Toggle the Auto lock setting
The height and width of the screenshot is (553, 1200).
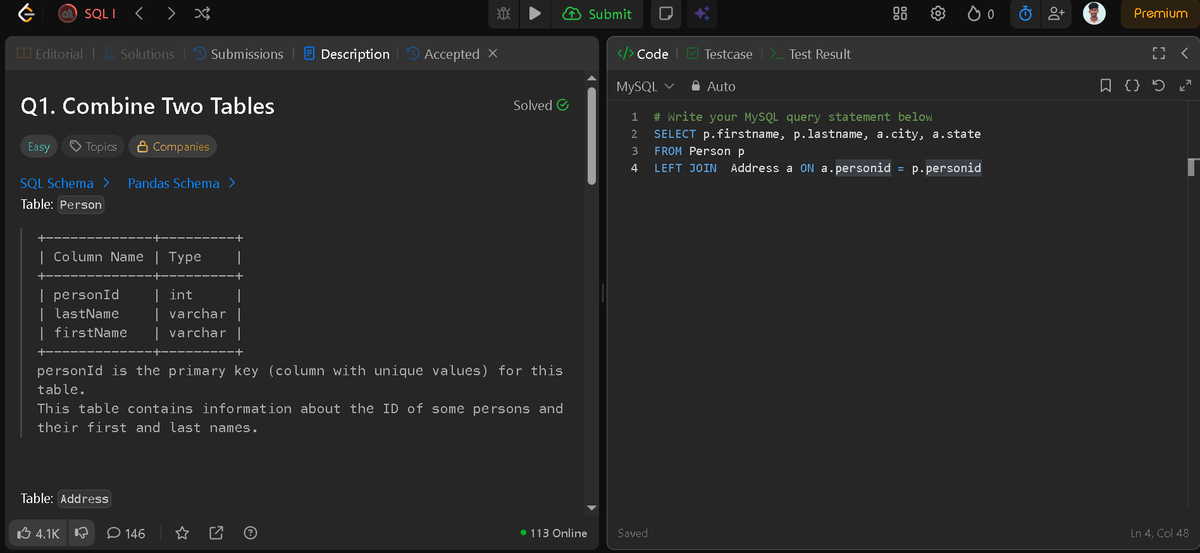714,86
